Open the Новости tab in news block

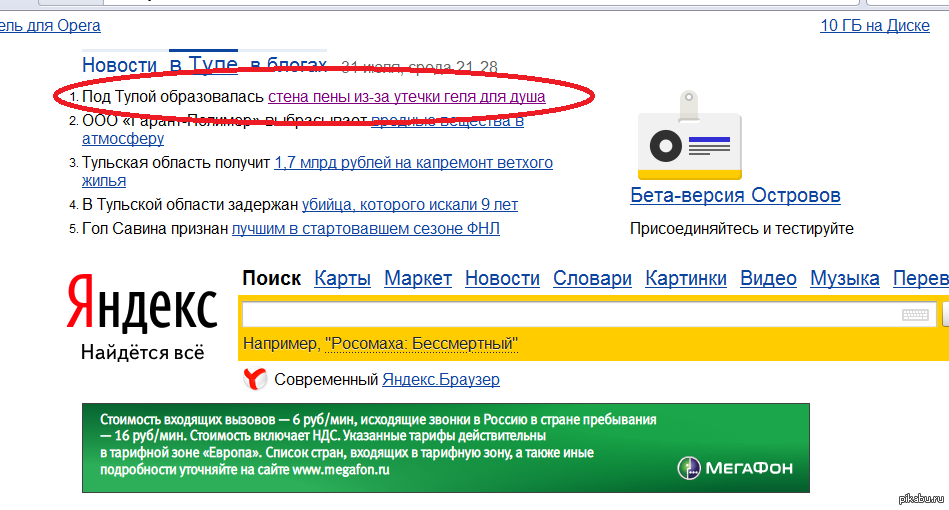119,65
